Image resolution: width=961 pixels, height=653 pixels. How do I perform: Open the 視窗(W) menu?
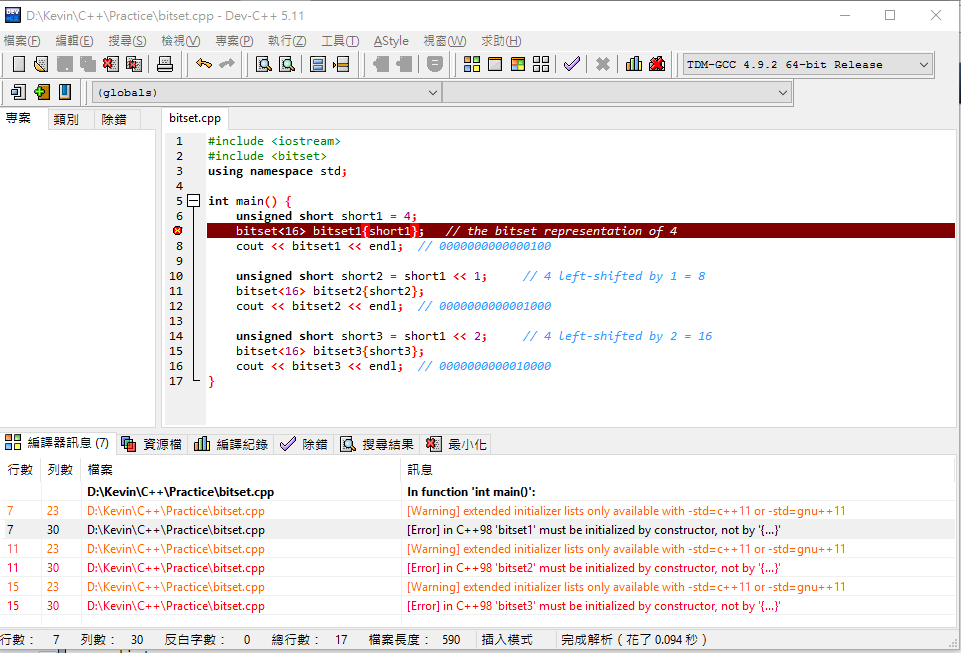(x=444, y=41)
